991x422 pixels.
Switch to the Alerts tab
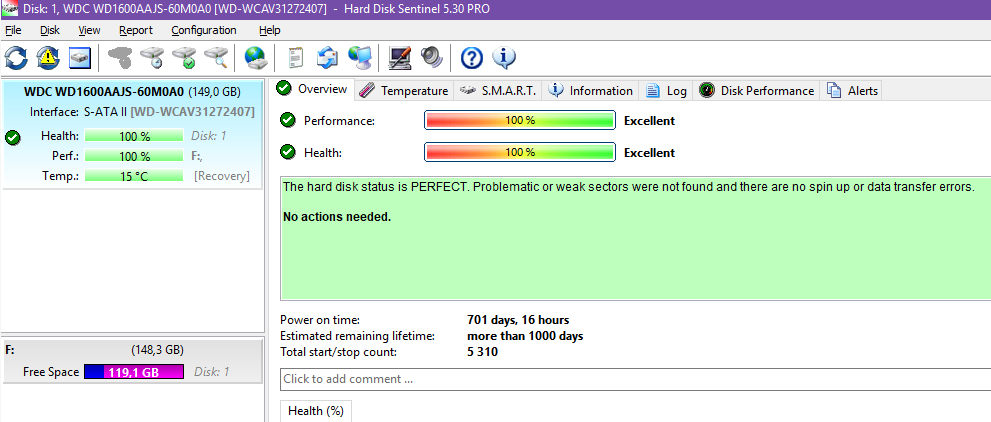pos(853,90)
